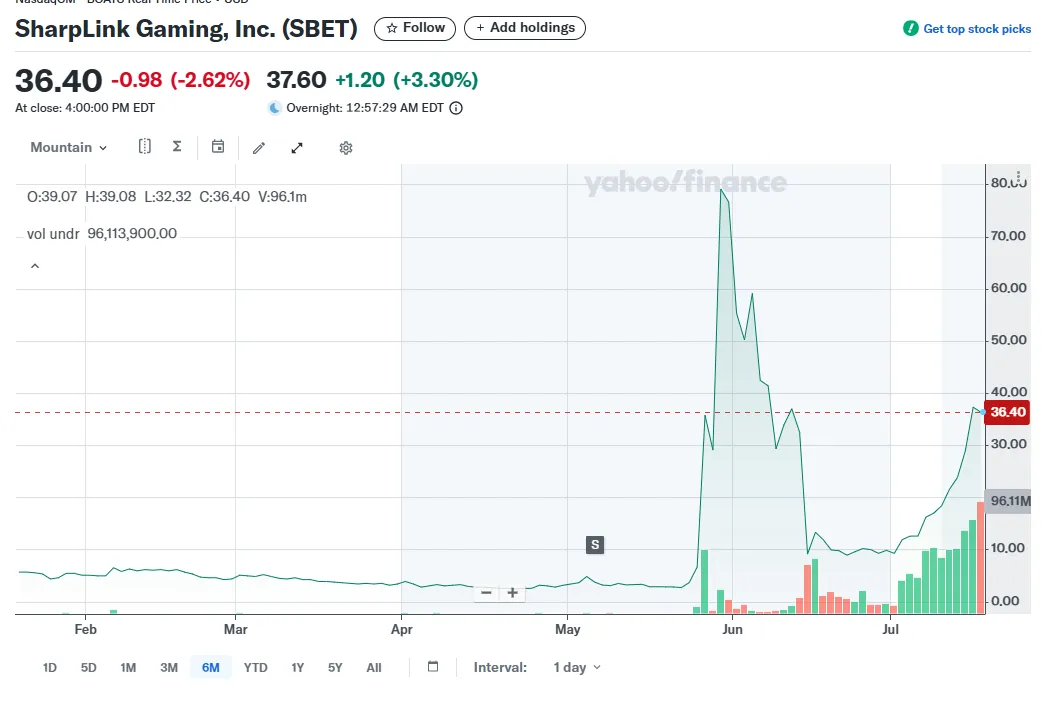1054x703 pixels.
Task: Zoom out the chart with minus button
Action: [x=486, y=593]
